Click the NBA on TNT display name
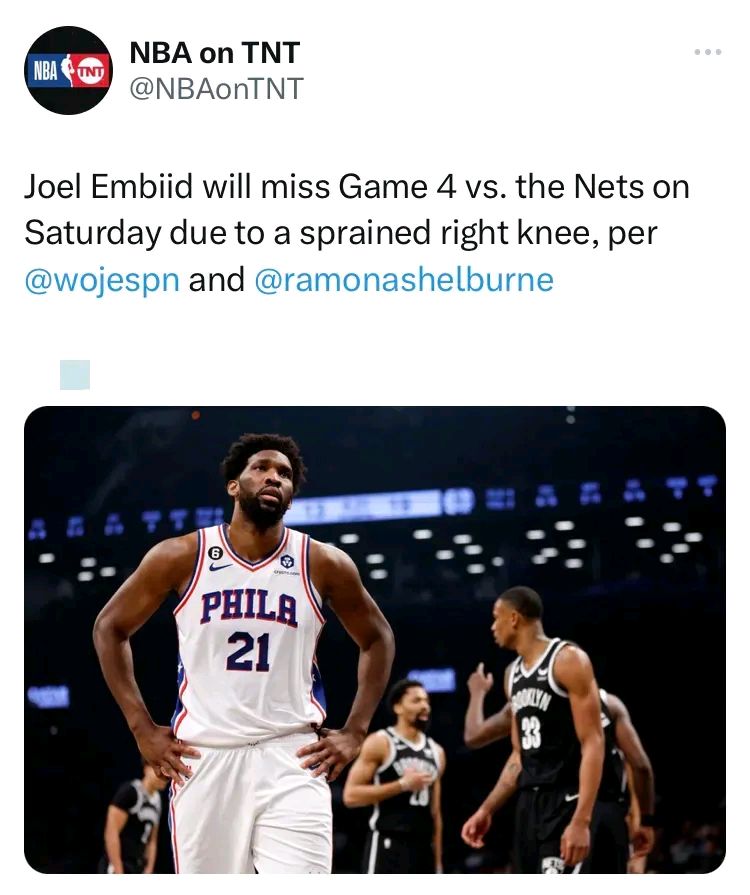The image size is (750, 895). point(215,52)
